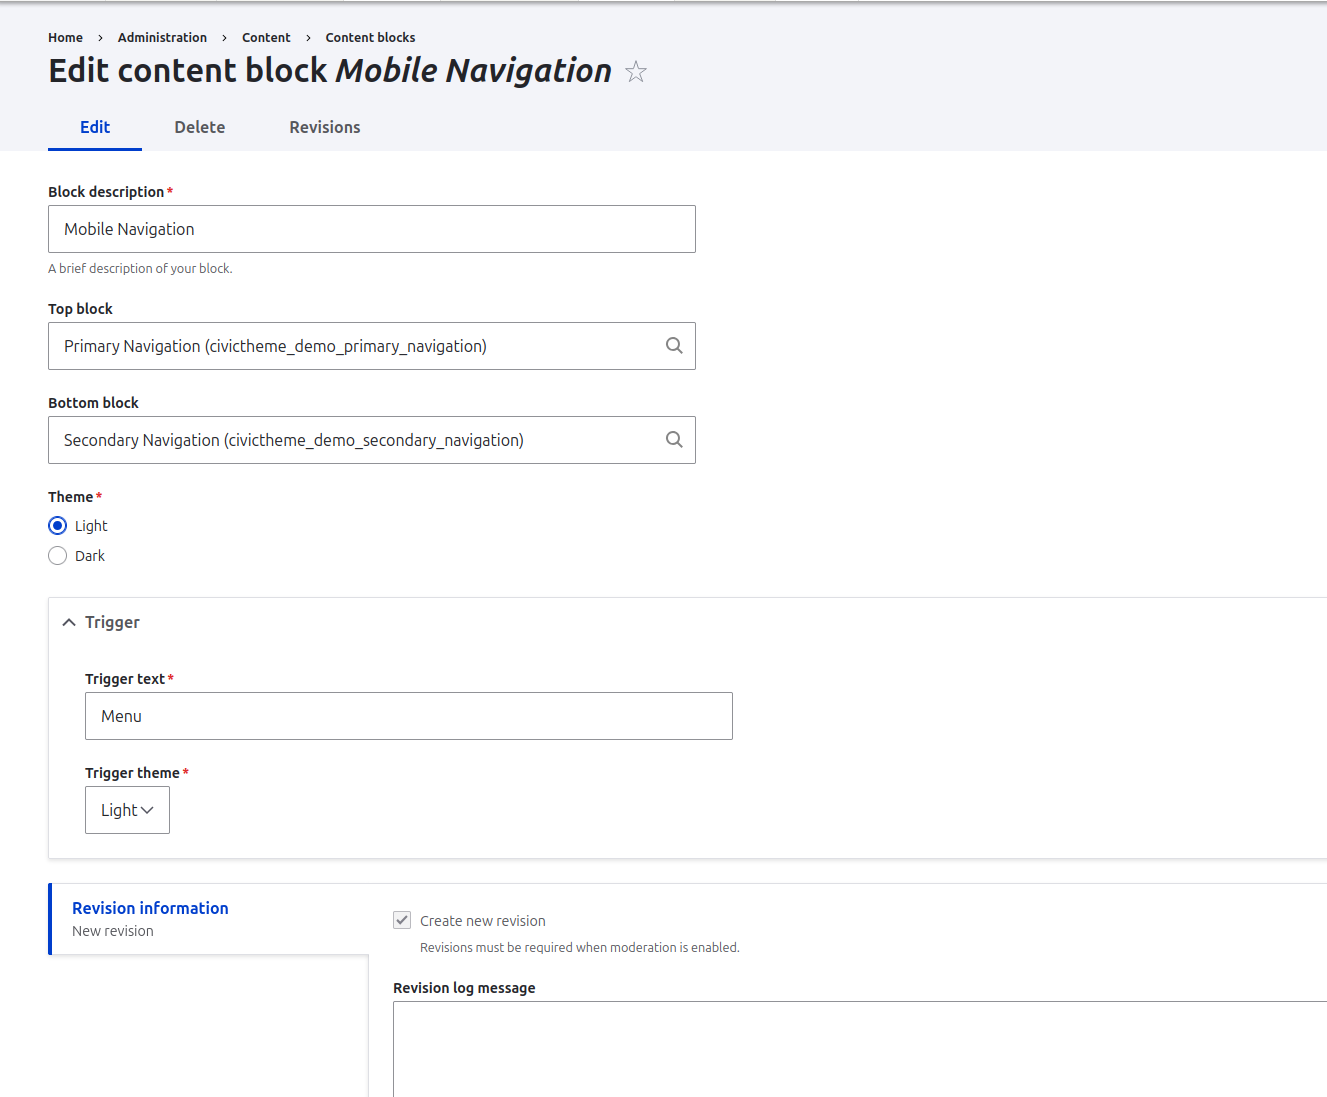1327x1097 pixels.
Task: Click the search icon in Top block field
Action: pyautogui.click(x=673, y=345)
